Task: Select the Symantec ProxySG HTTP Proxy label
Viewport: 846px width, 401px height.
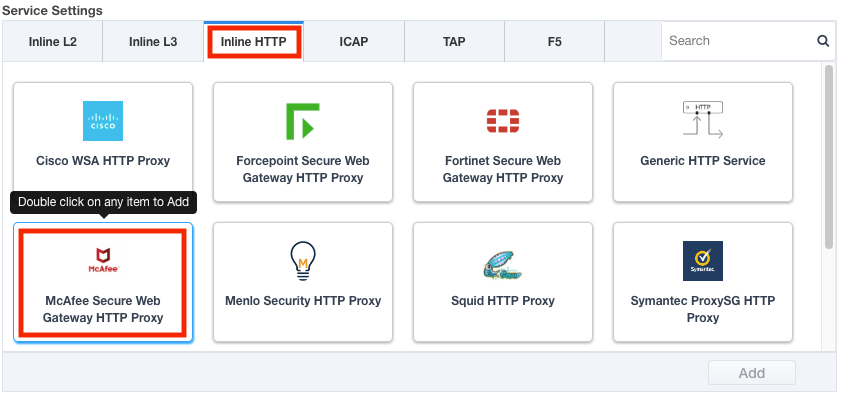Action: [702, 309]
